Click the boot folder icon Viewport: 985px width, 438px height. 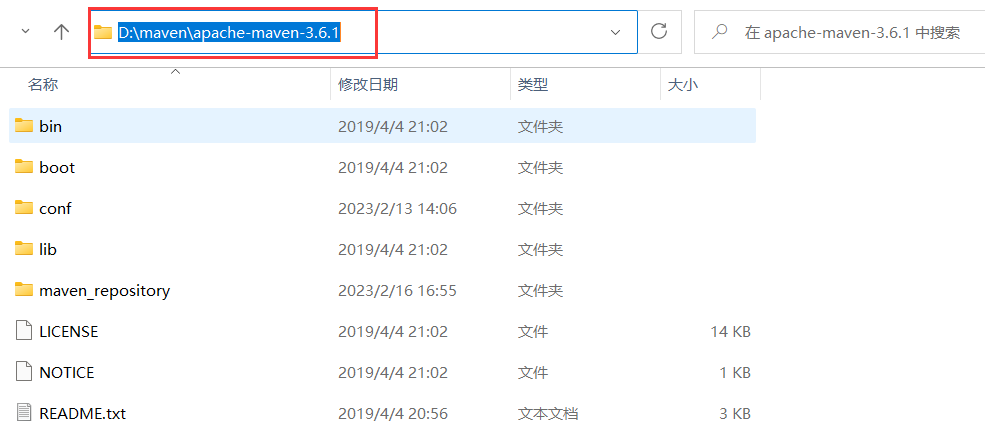point(24,167)
